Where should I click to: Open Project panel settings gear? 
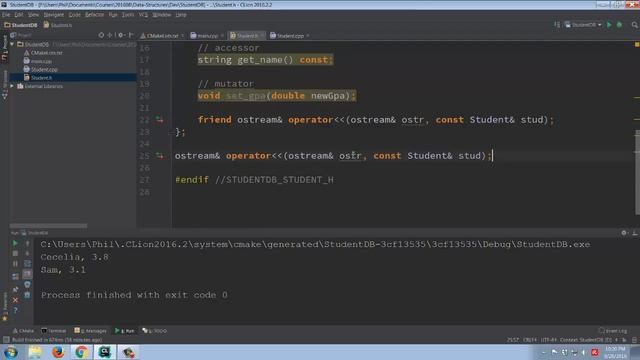click(x=121, y=35)
